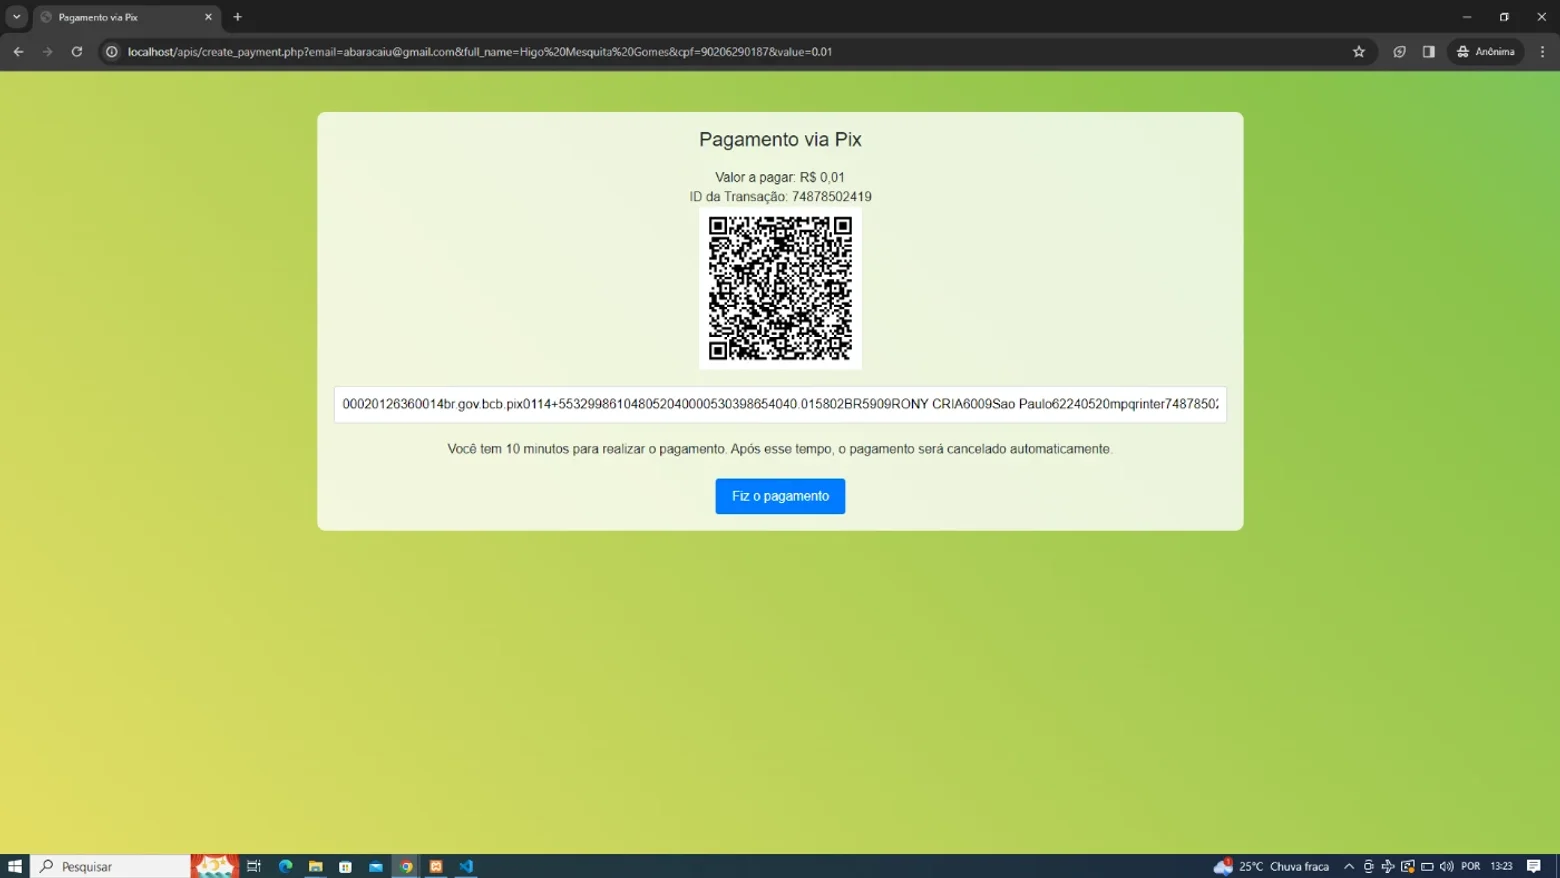
Task: Click the Meet Now tray icon
Action: [x=1369, y=866]
